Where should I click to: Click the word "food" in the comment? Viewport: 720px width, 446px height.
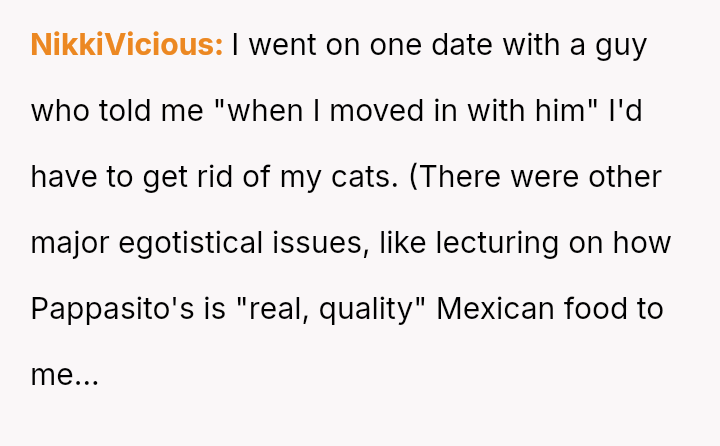(x=598, y=308)
